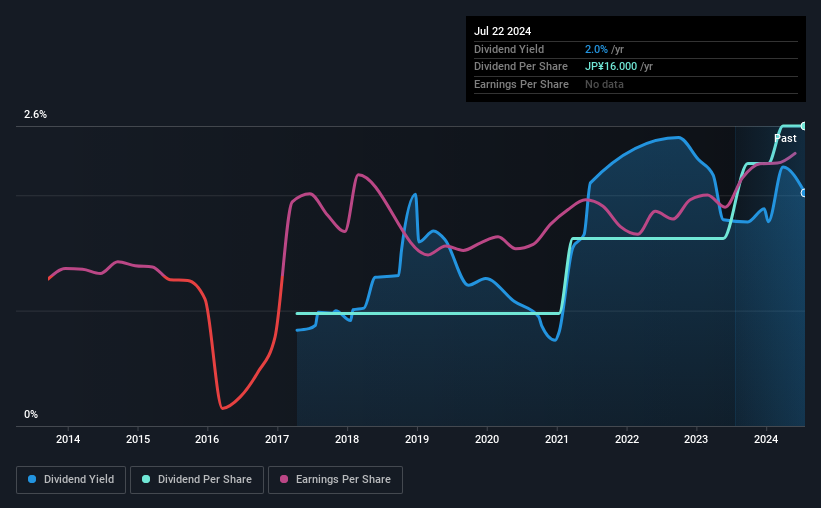The image size is (821, 508).
Task: Click the blue Dividend Yield endpoint marker
Action: coord(803,193)
